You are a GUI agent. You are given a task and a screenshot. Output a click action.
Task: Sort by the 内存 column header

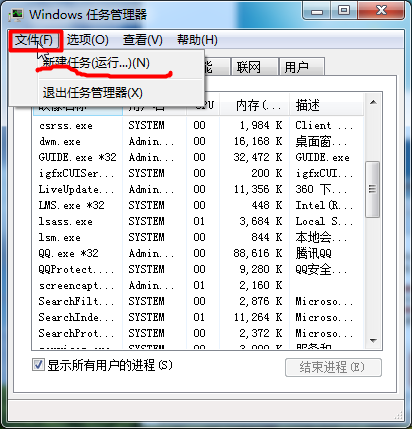click(255, 105)
